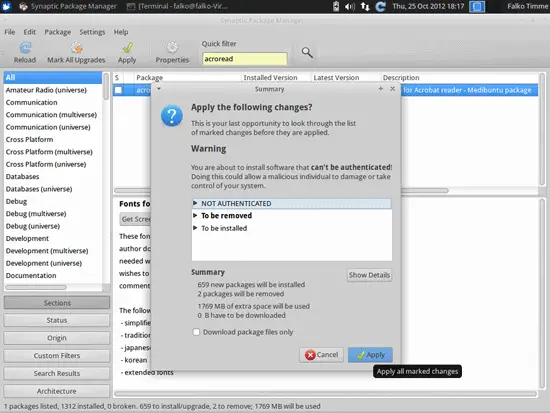The width and height of the screenshot is (550, 413).
Task: Click the Mark All Upgrades icon
Action: click(76, 47)
